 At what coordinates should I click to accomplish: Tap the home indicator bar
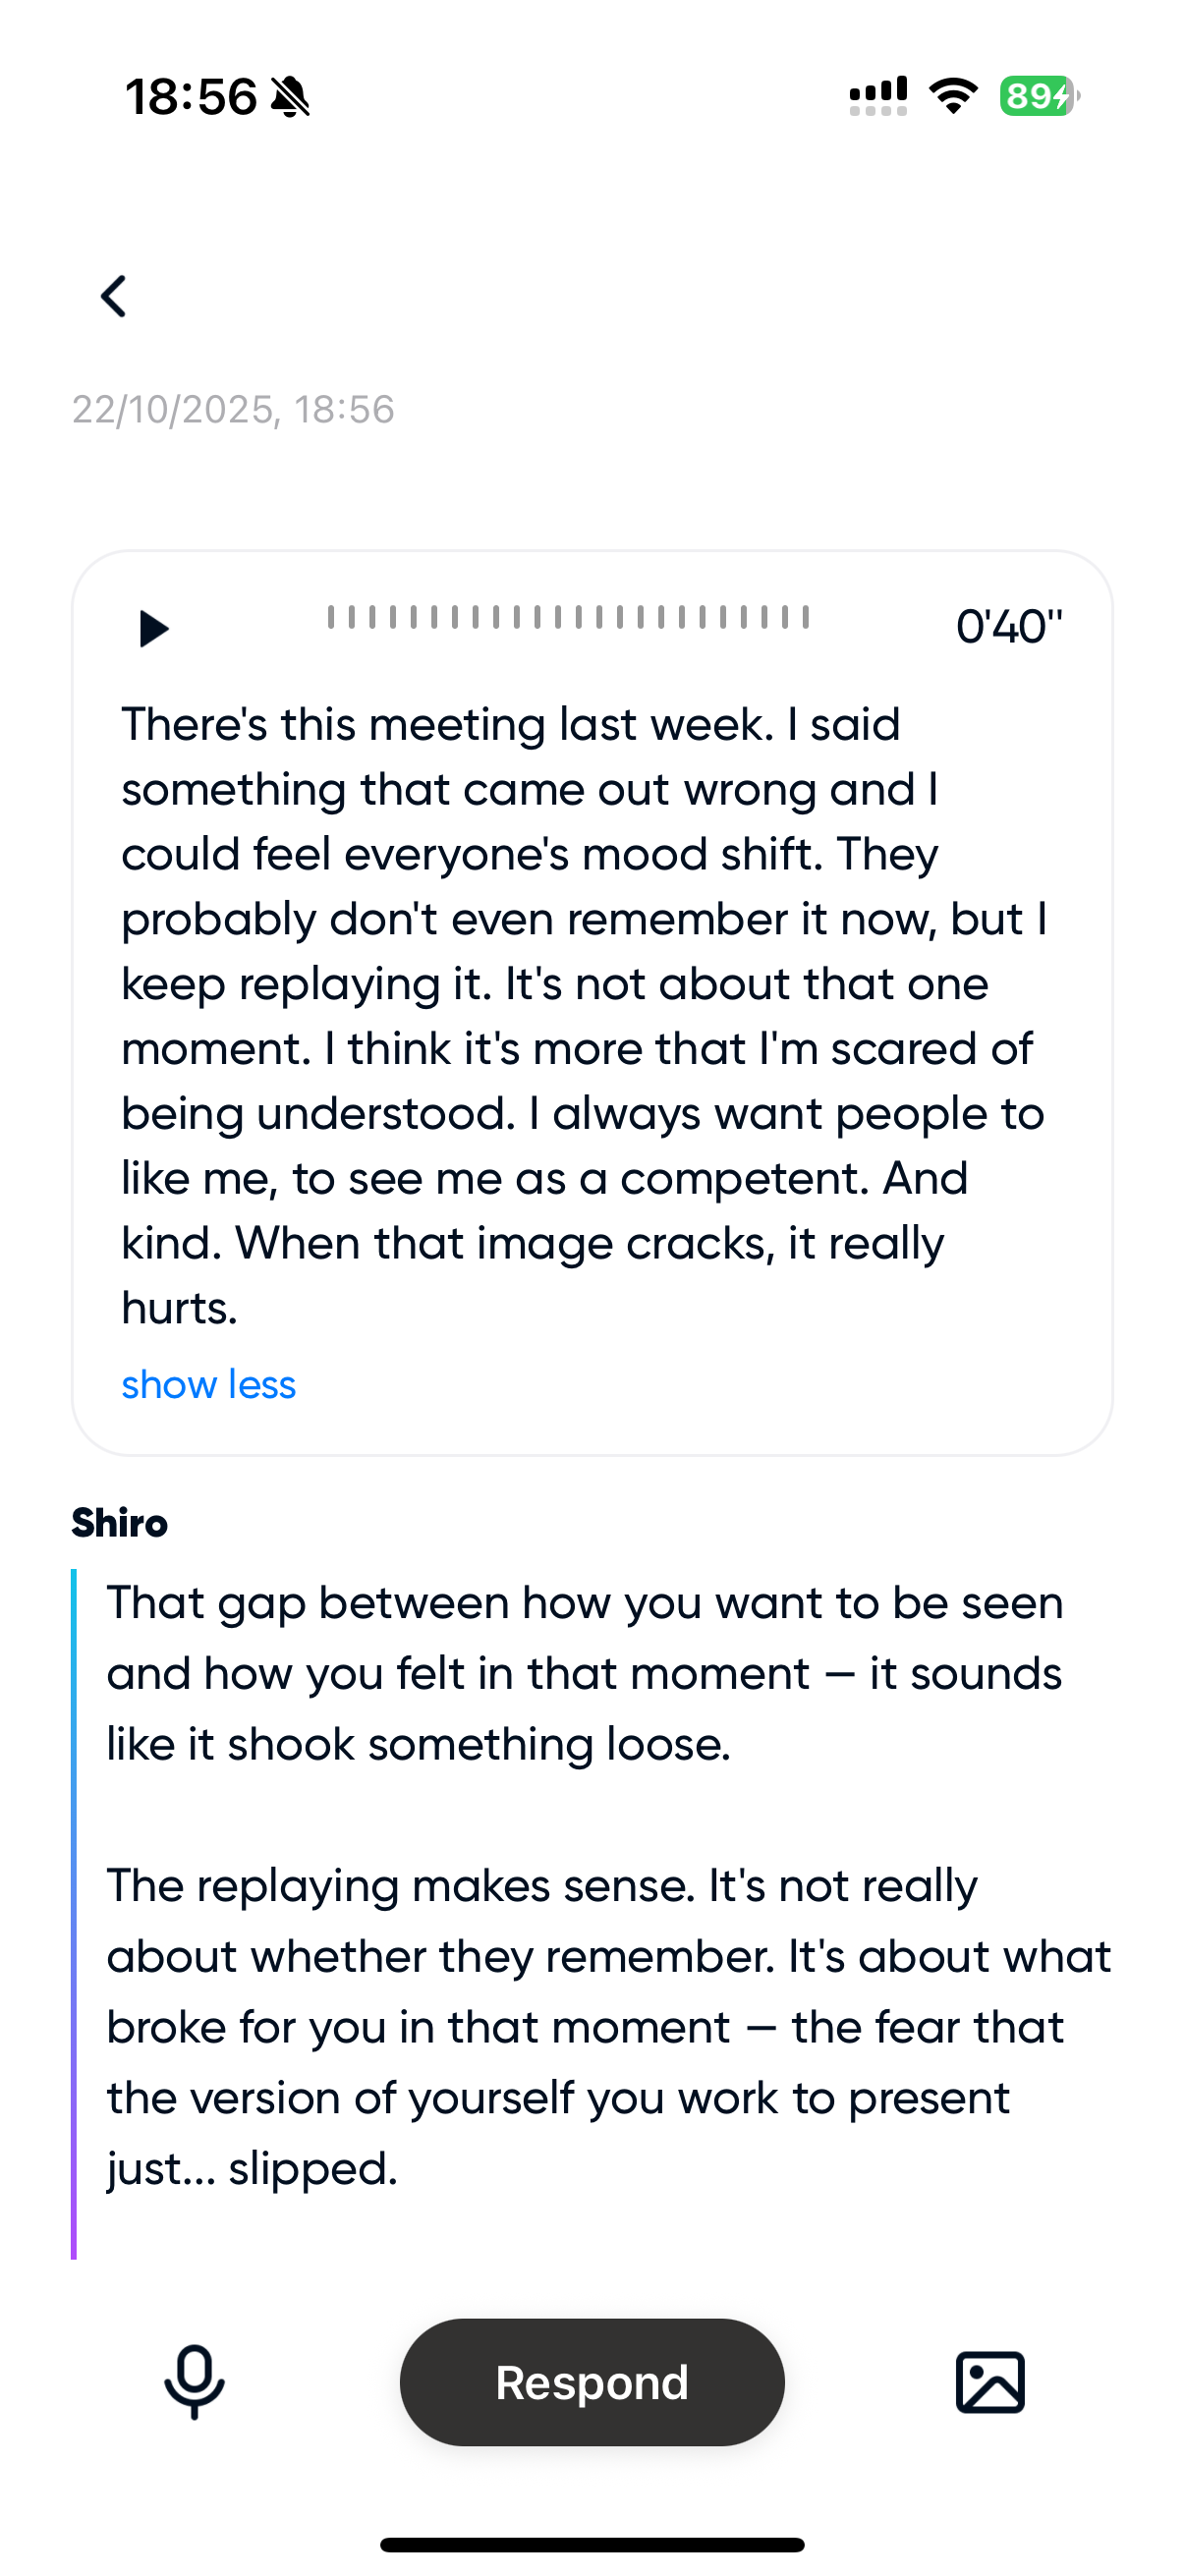[x=592, y=2544]
